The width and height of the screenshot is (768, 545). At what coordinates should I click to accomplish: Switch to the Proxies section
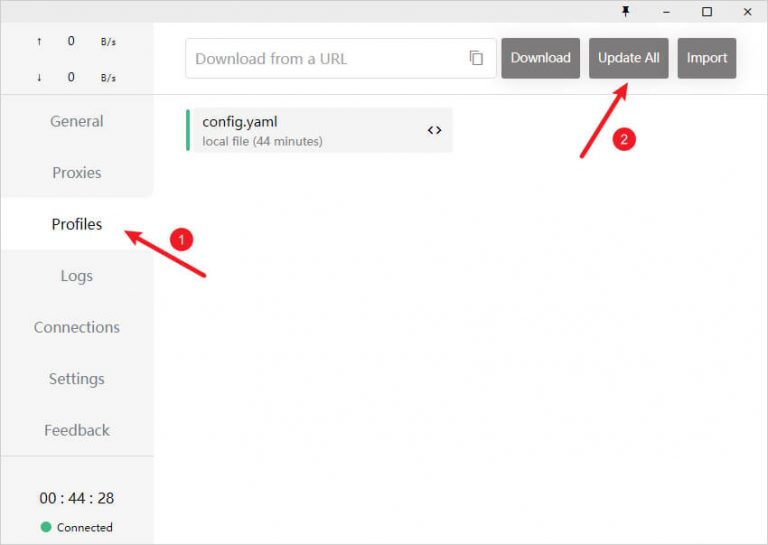[77, 172]
